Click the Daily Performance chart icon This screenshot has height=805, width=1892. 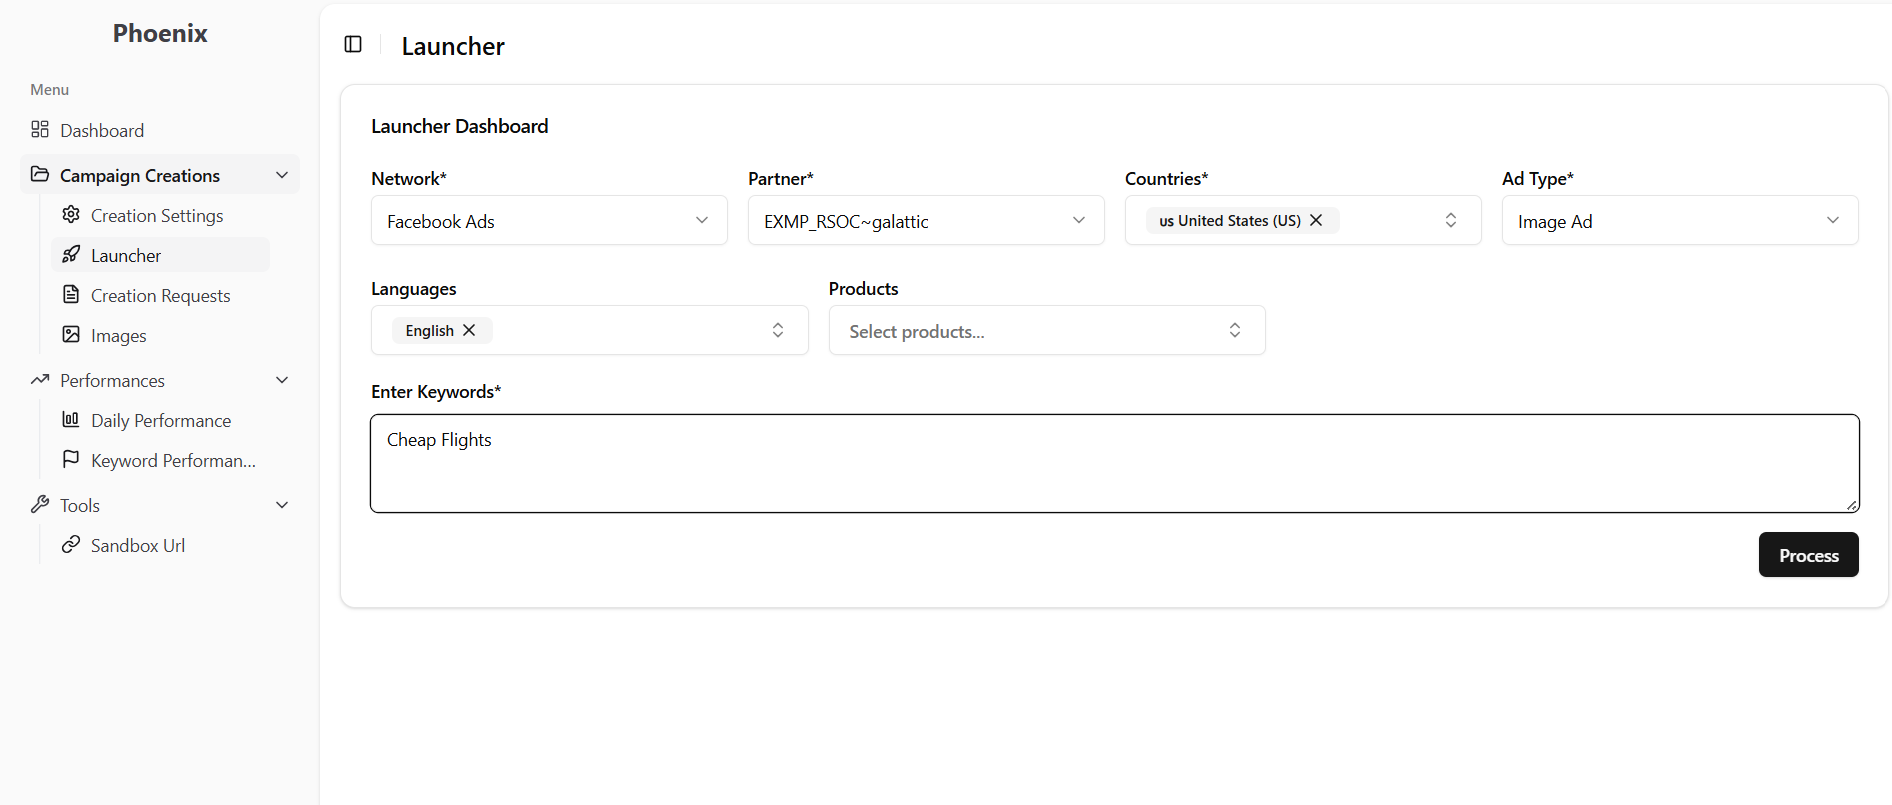(71, 420)
